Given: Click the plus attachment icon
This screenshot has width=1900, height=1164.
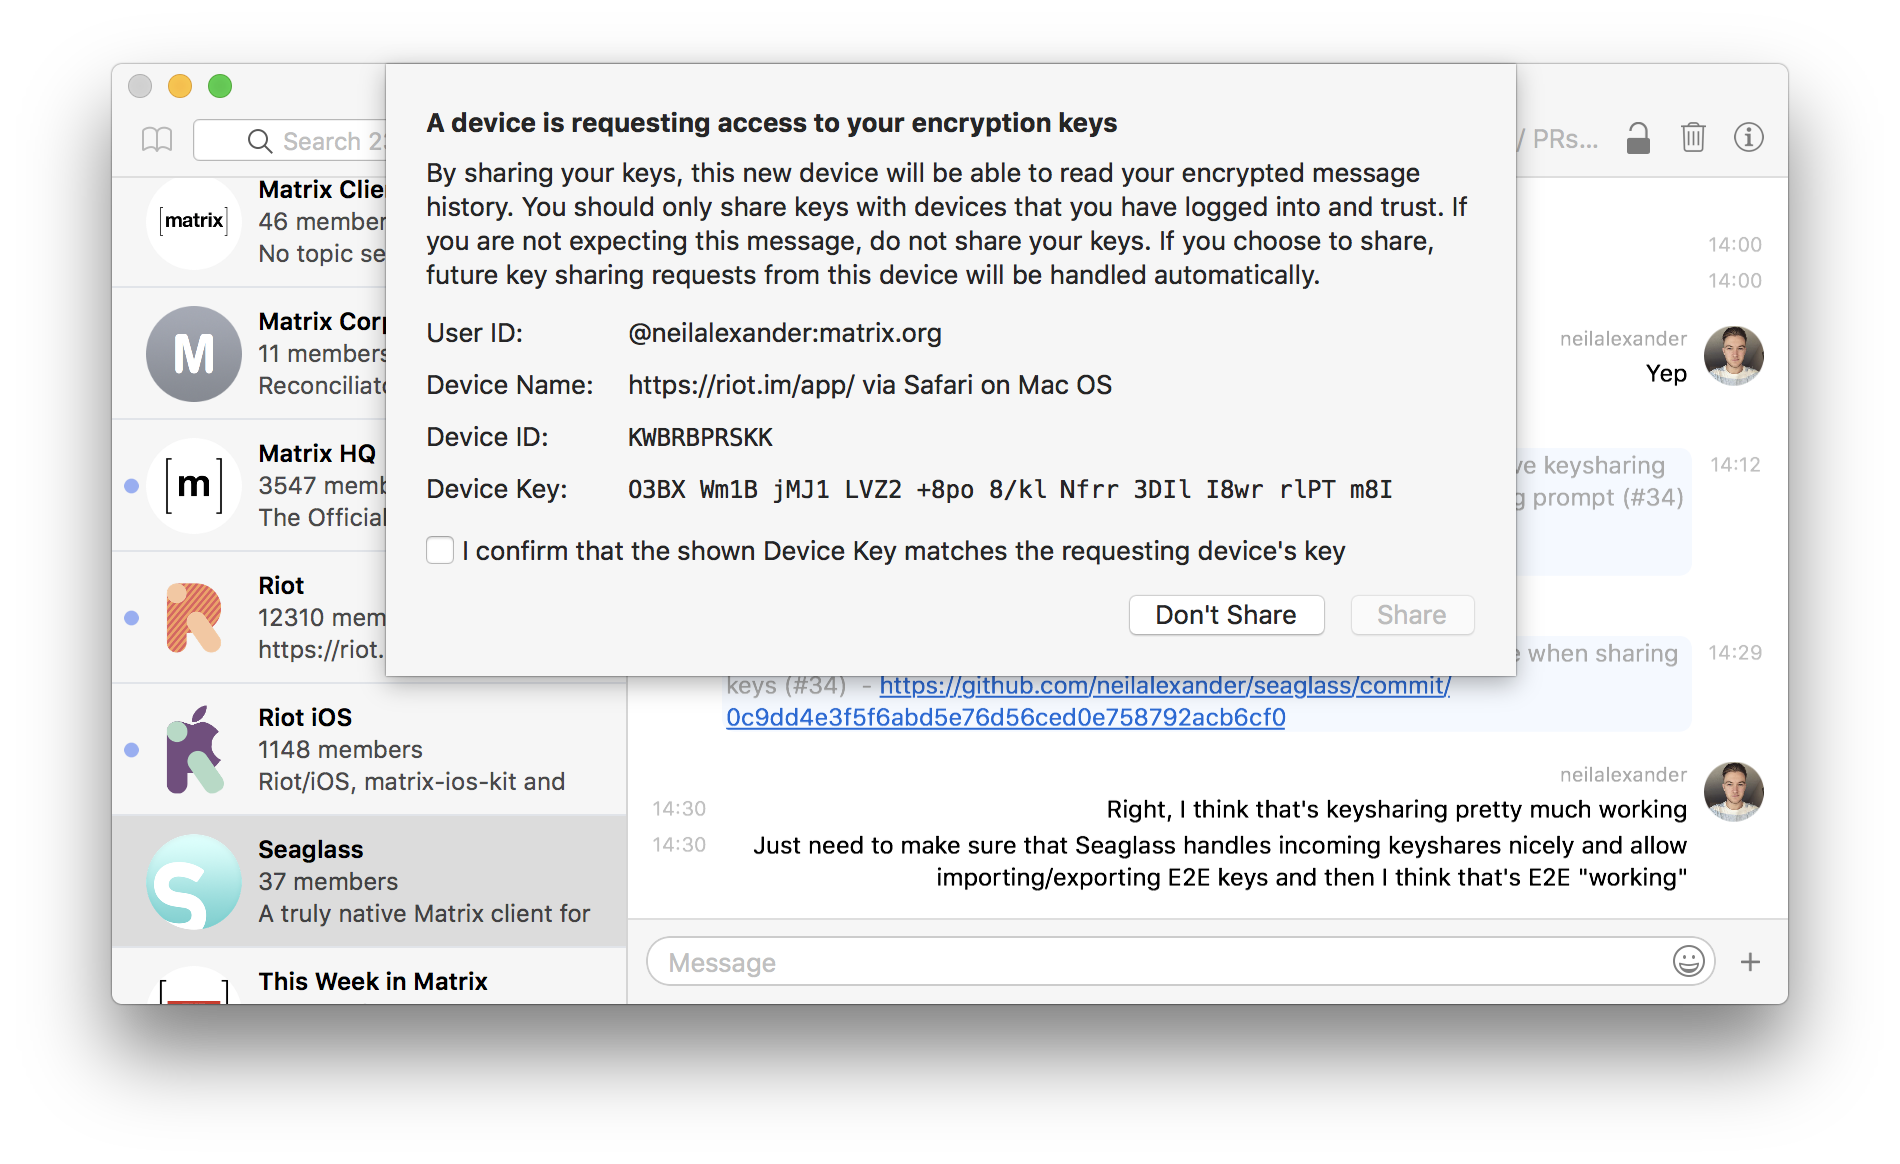Looking at the screenshot, I should [x=1750, y=962].
